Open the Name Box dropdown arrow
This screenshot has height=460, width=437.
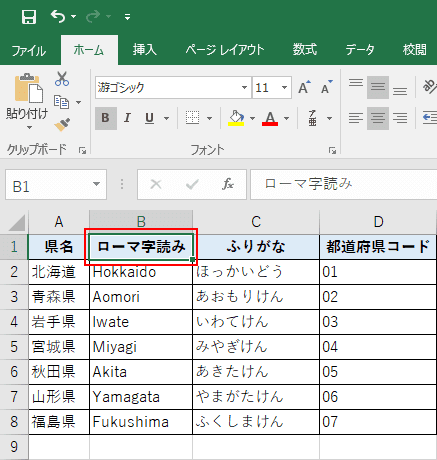pos(96,184)
